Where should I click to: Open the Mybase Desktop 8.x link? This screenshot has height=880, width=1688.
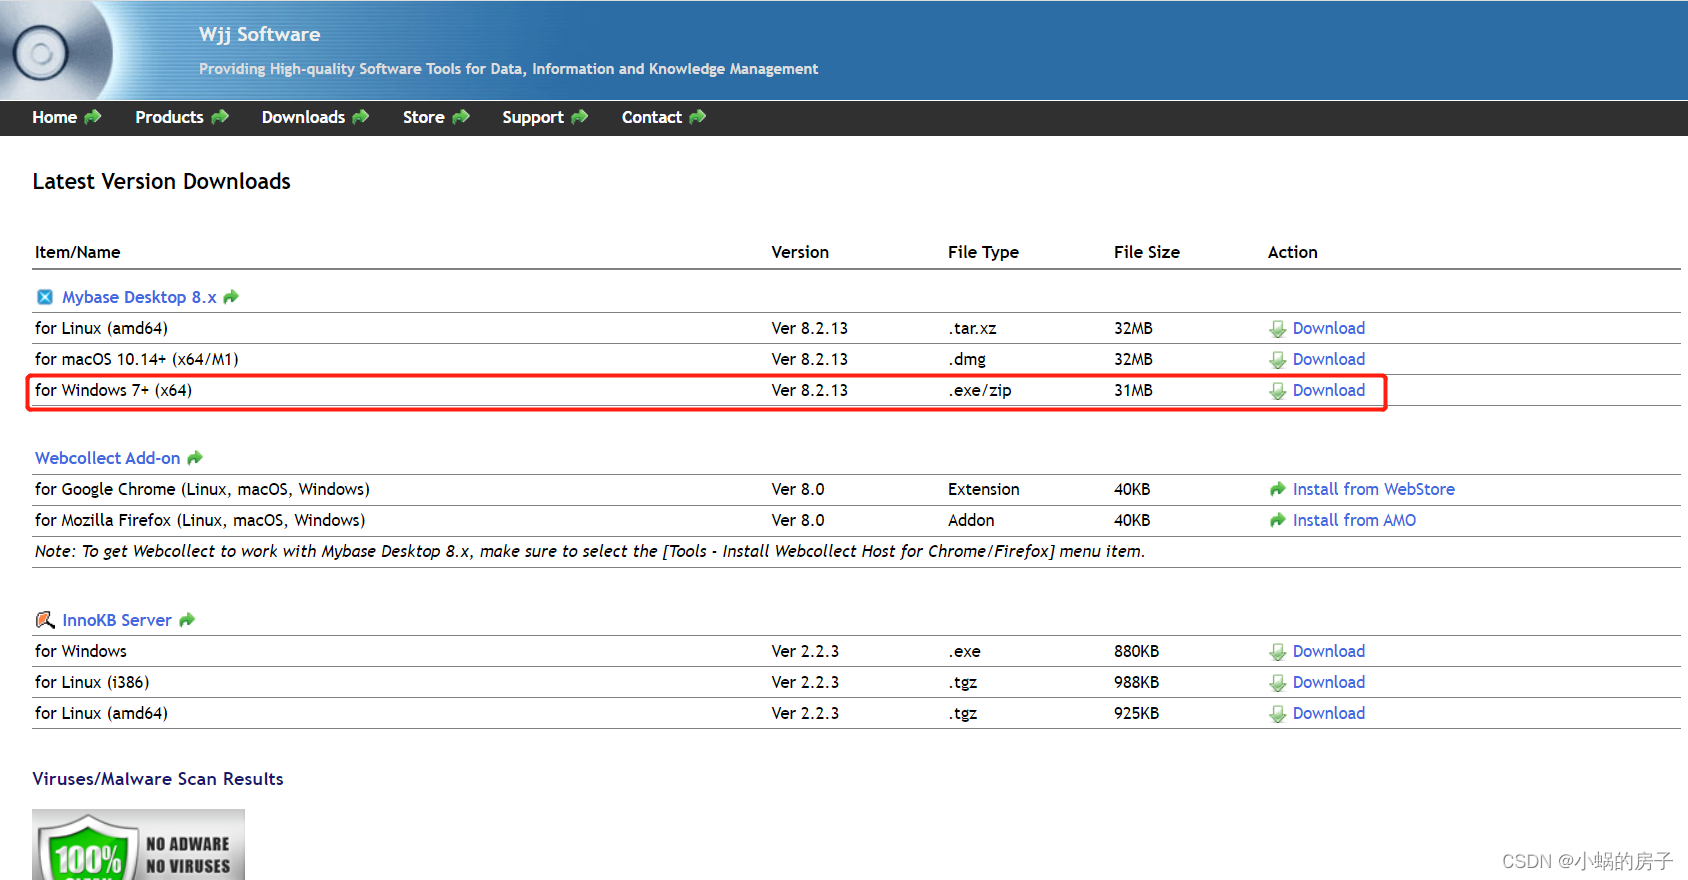click(x=139, y=297)
